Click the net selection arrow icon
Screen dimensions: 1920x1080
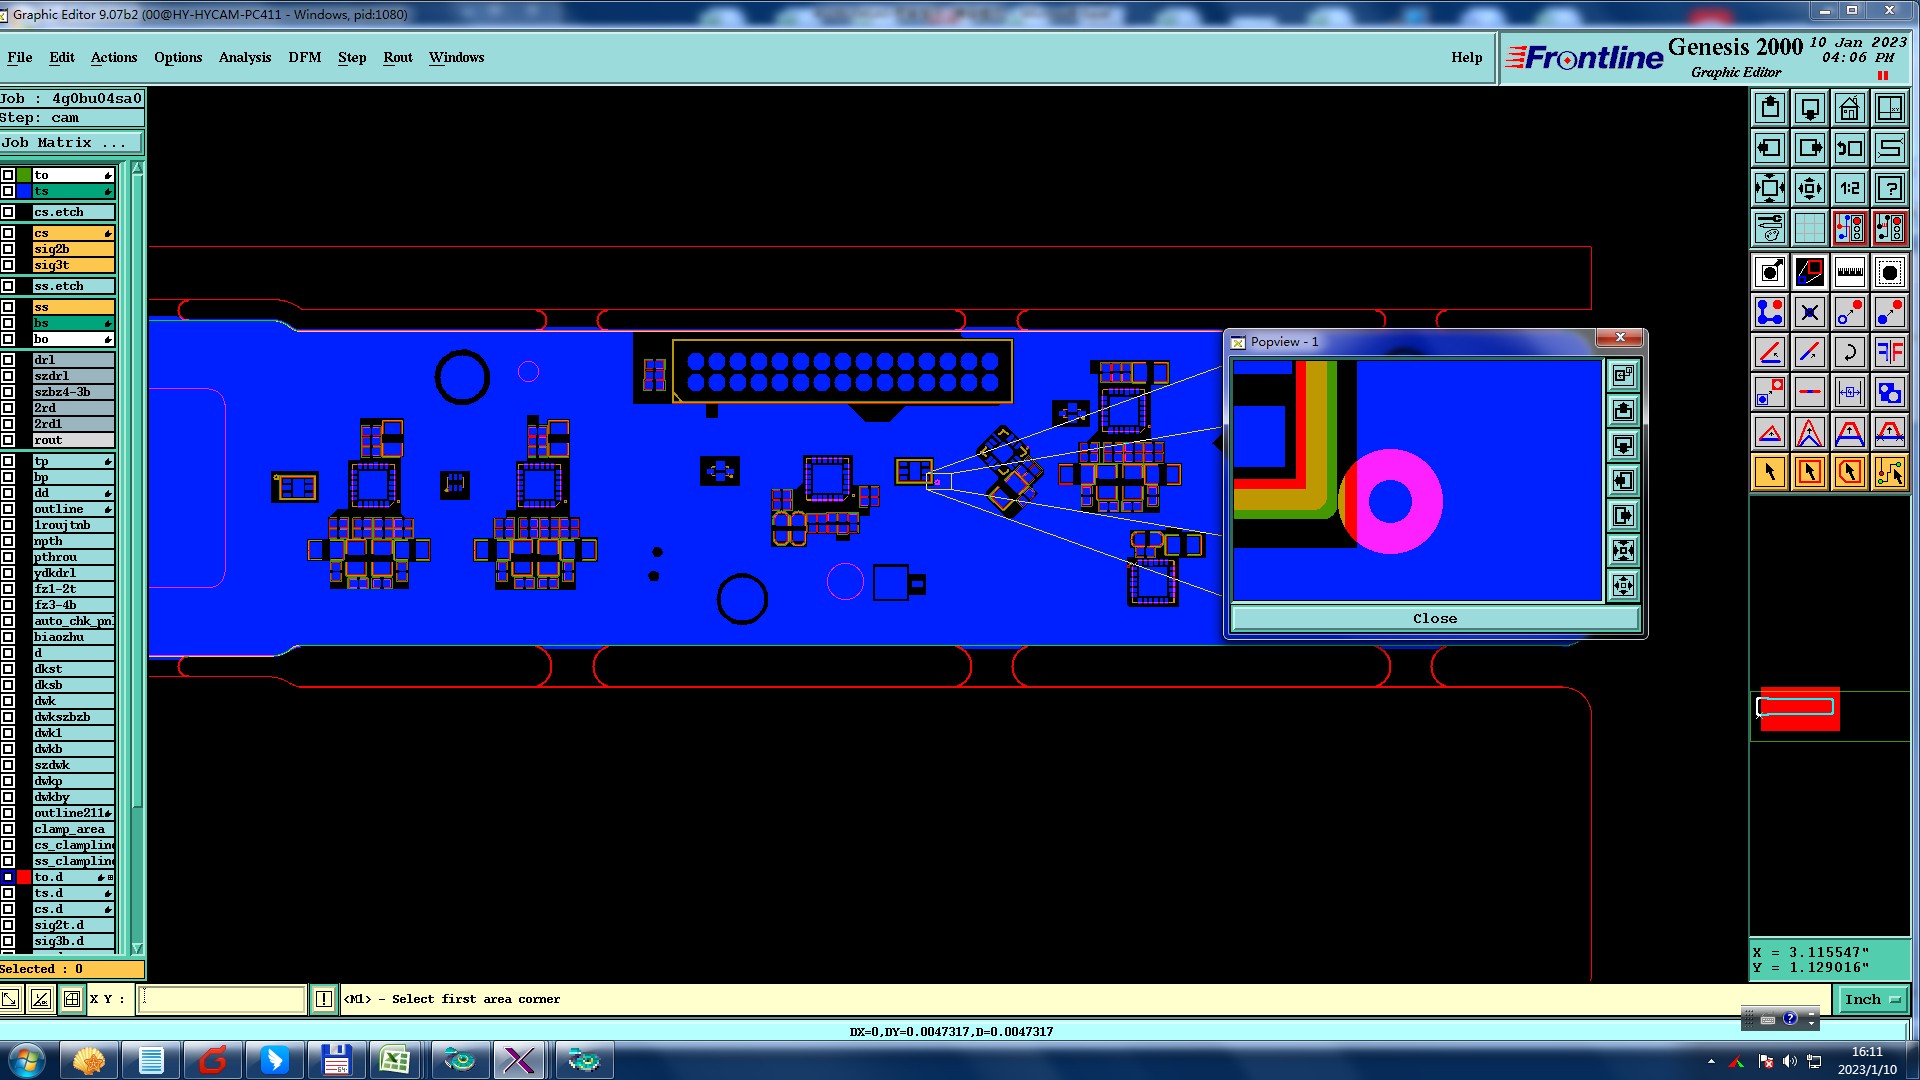(1889, 472)
